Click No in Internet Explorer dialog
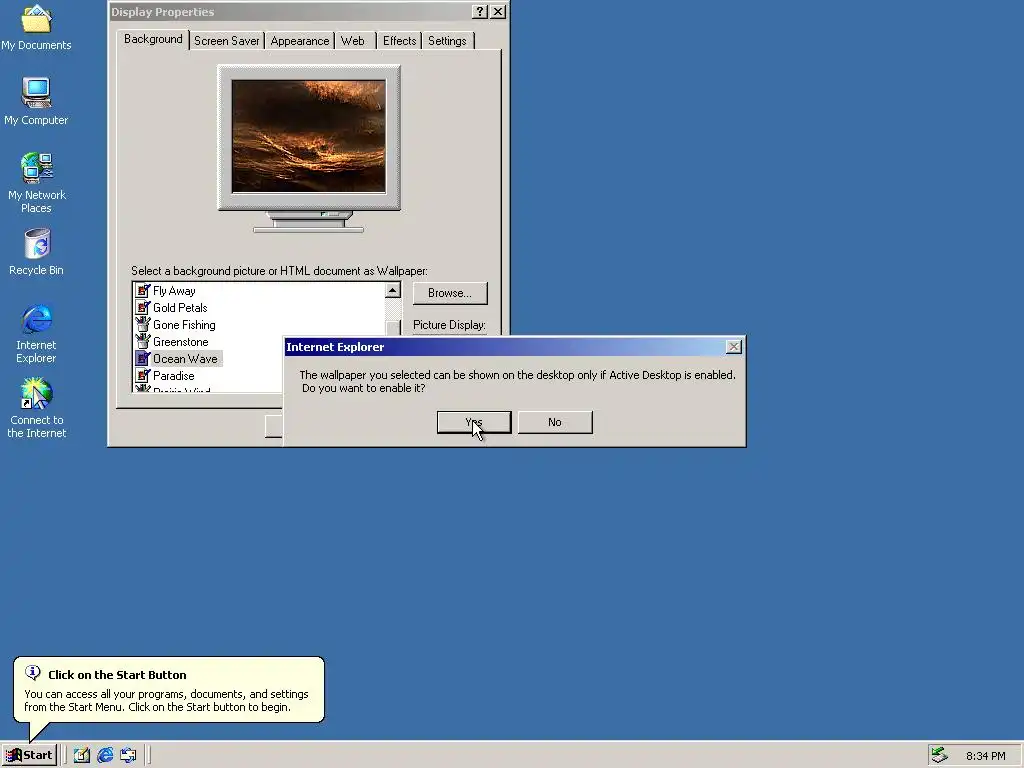Viewport: 1024px width, 768px height. 555,422
